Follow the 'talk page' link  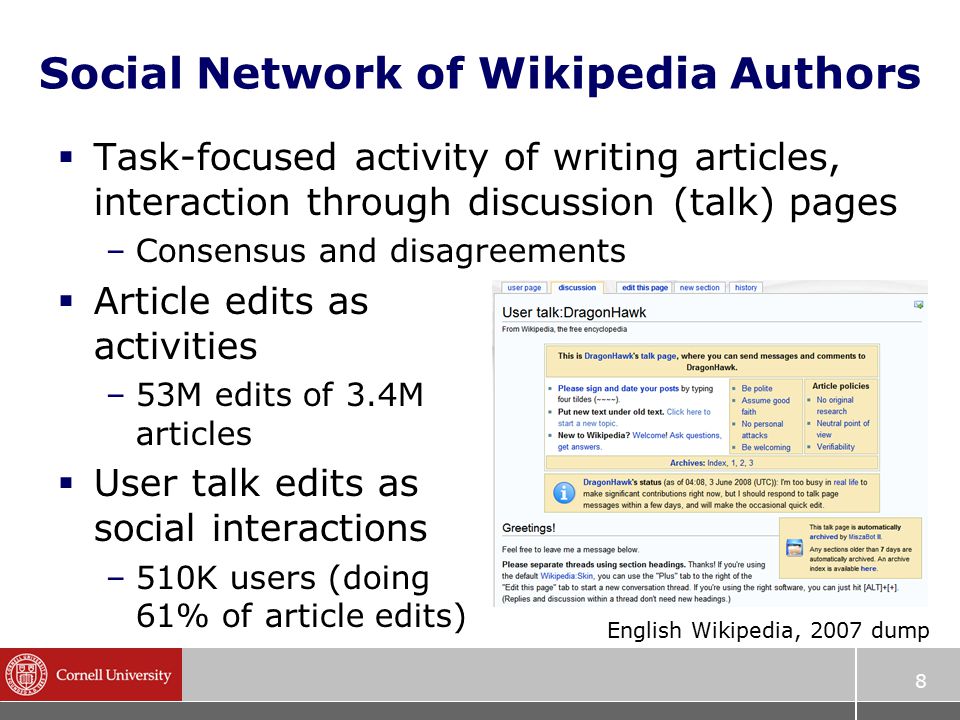658,356
